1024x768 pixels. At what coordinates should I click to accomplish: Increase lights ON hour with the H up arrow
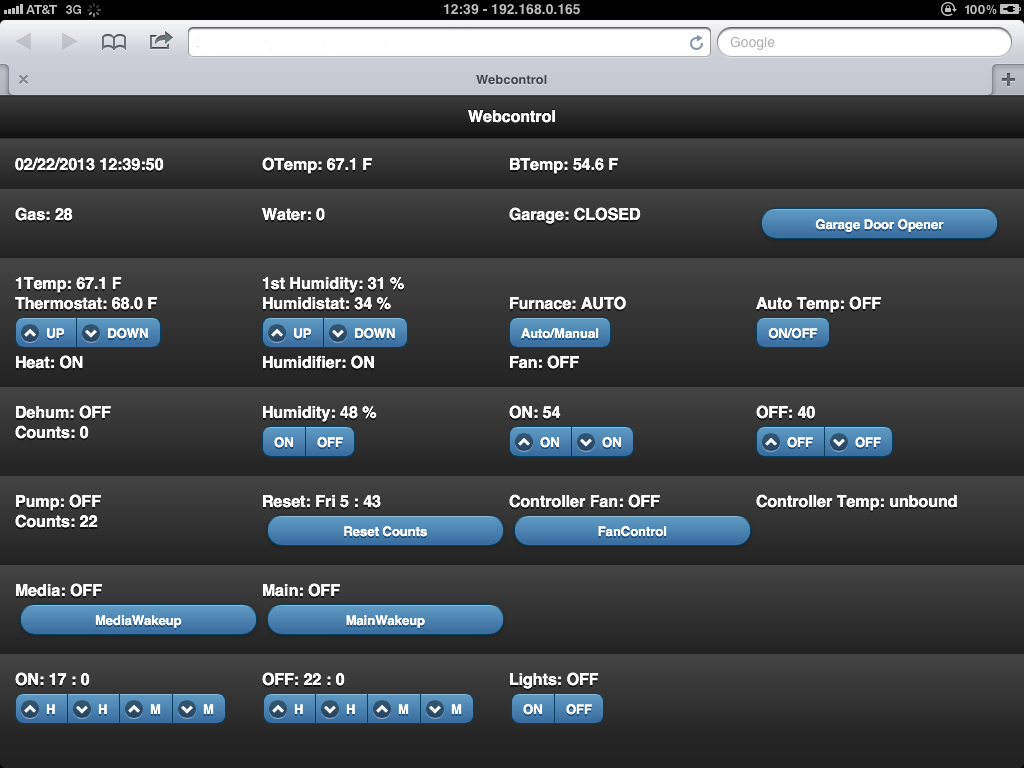(40, 708)
